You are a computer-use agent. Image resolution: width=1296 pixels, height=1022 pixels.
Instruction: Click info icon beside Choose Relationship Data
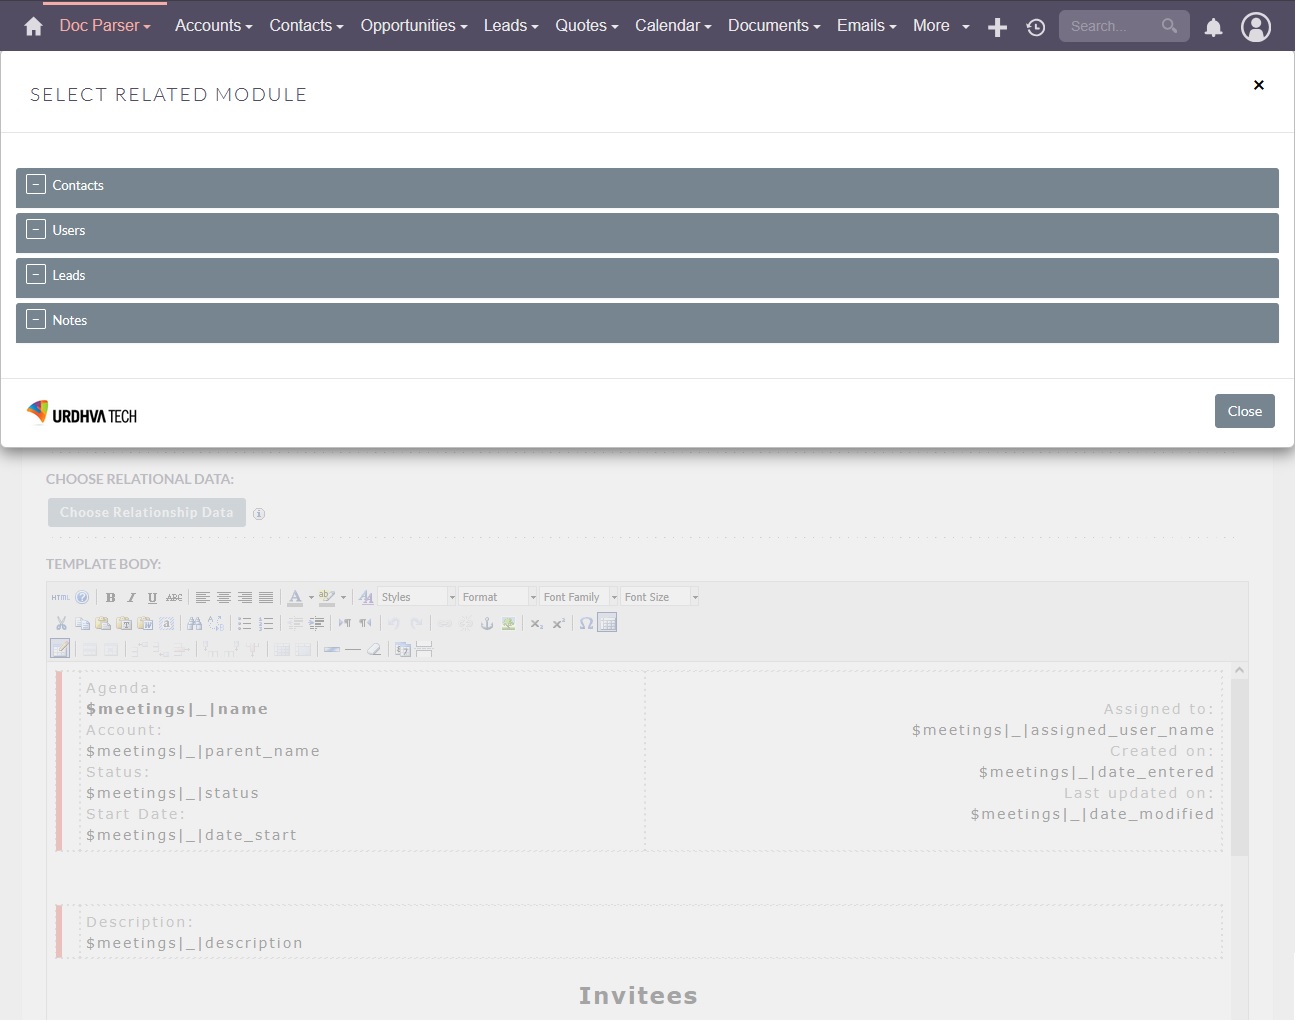point(259,514)
